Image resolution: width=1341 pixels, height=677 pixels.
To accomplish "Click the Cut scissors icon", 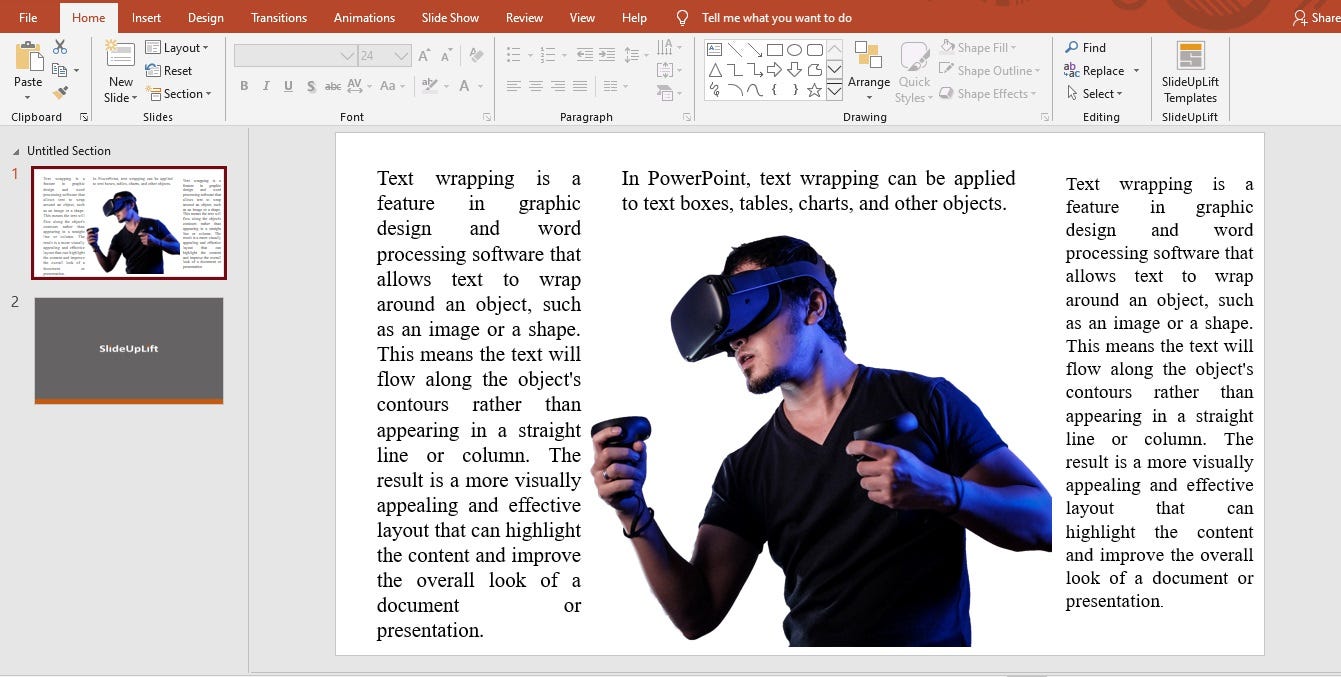I will pyautogui.click(x=60, y=47).
